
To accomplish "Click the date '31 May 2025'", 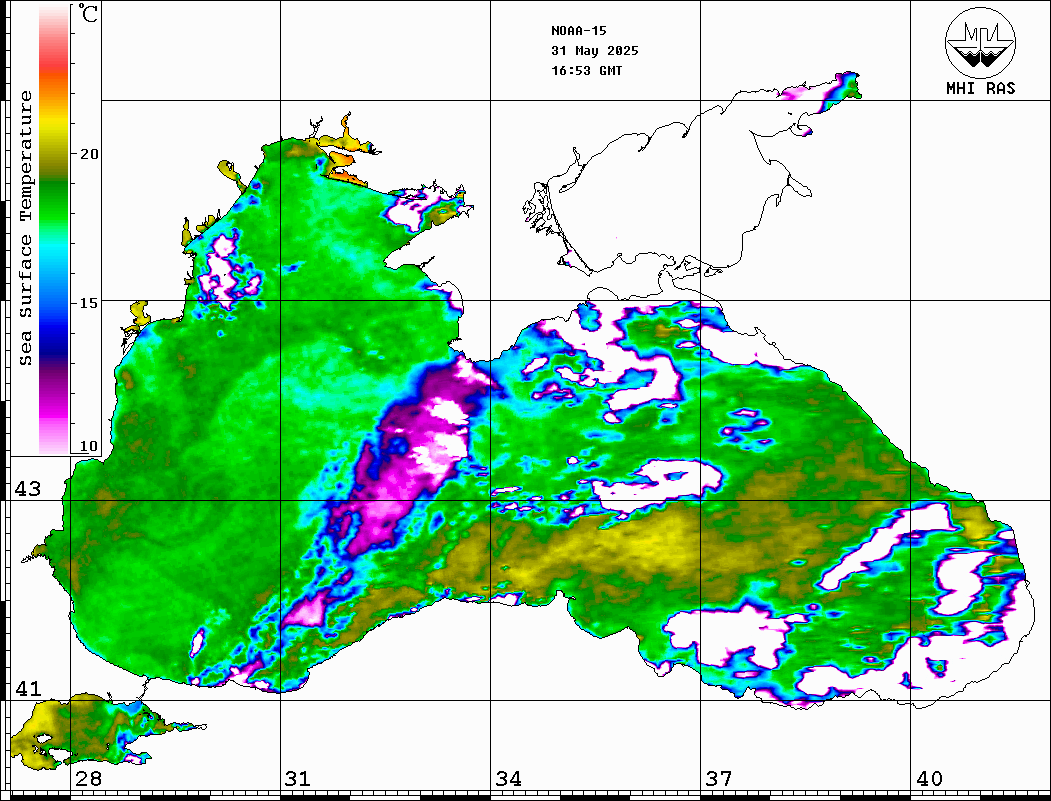I will 595,51.
